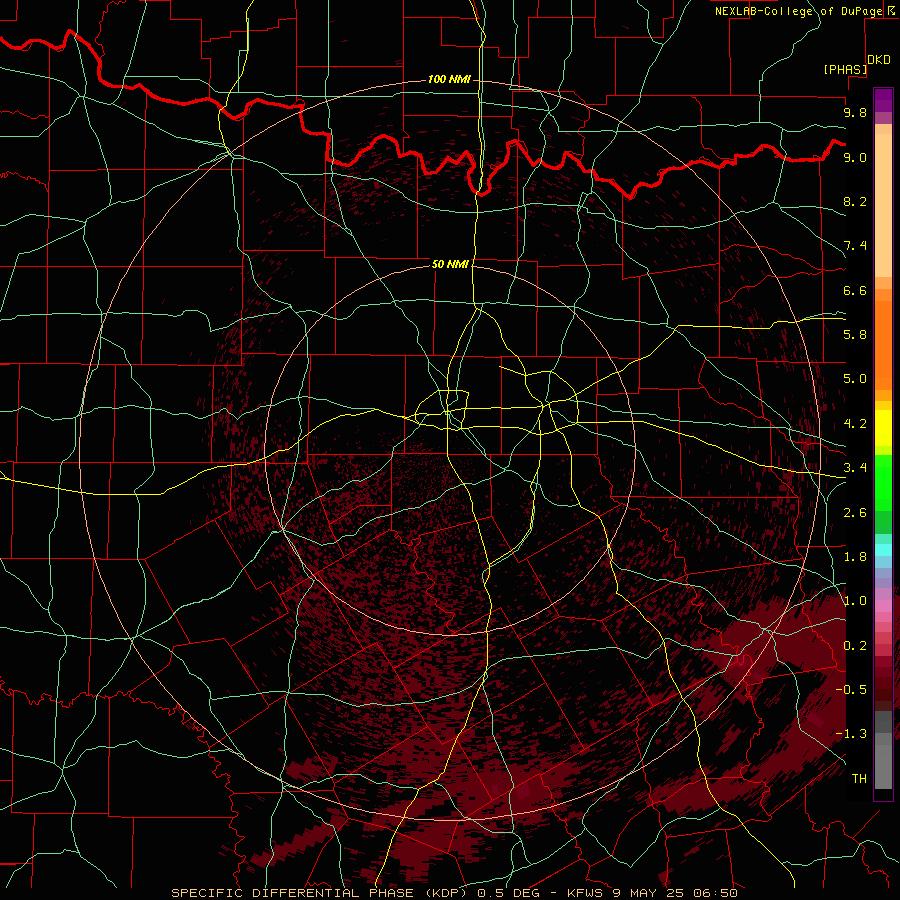Click the TH threshold label on the scale
The height and width of the screenshot is (900, 900).
(859, 779)
